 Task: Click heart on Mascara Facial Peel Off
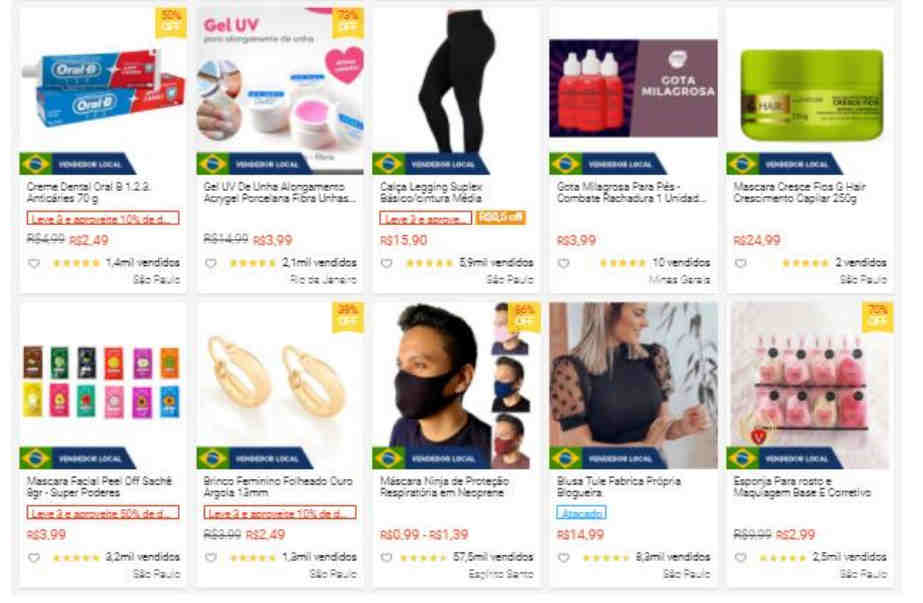click(34, 558)
